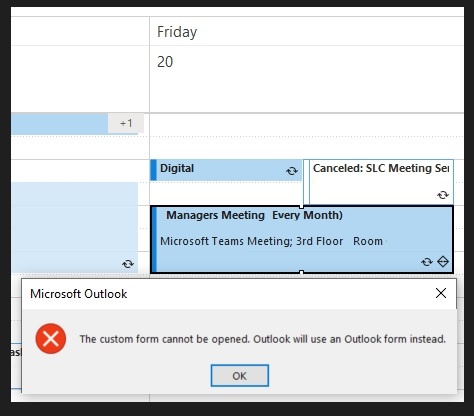Click the red error icon in dialog
Image resolution: width=474 pixels, height=416 pixels.
(x=51, y=339)
